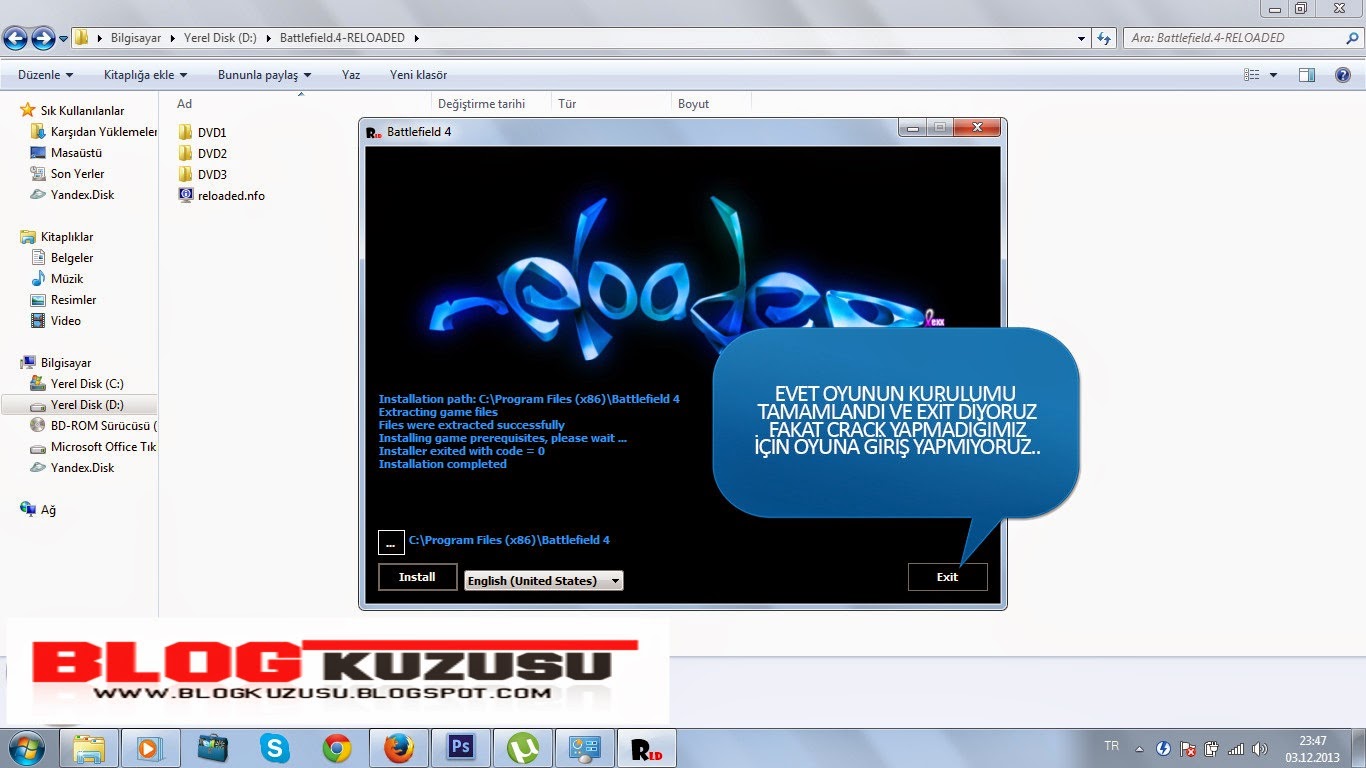Open Firefox from the taskbar
The width and height of the screenshot is (1366, 768).
click(x=398, y=748)
